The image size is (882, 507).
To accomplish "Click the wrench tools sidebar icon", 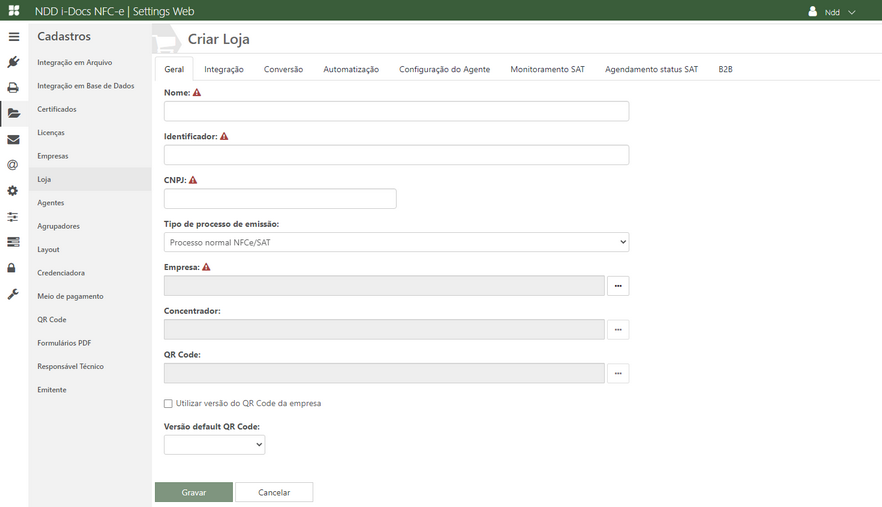I will click(x=13, y=294).
